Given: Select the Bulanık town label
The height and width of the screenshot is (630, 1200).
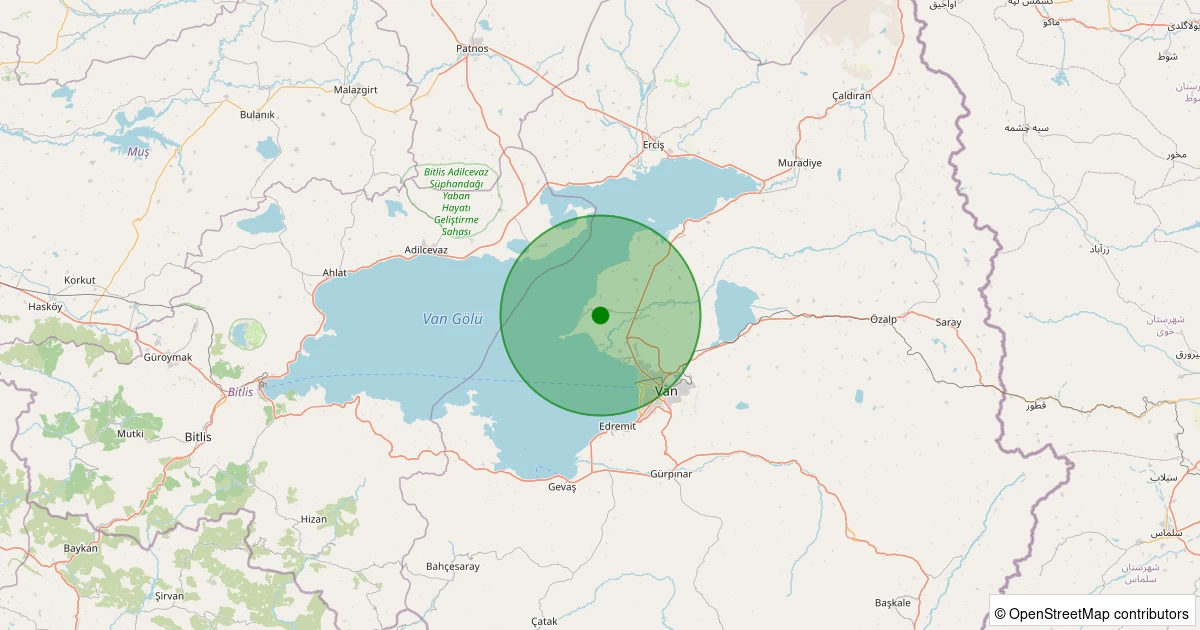Looking at the screenshot, I should click(x=257, y=115).
